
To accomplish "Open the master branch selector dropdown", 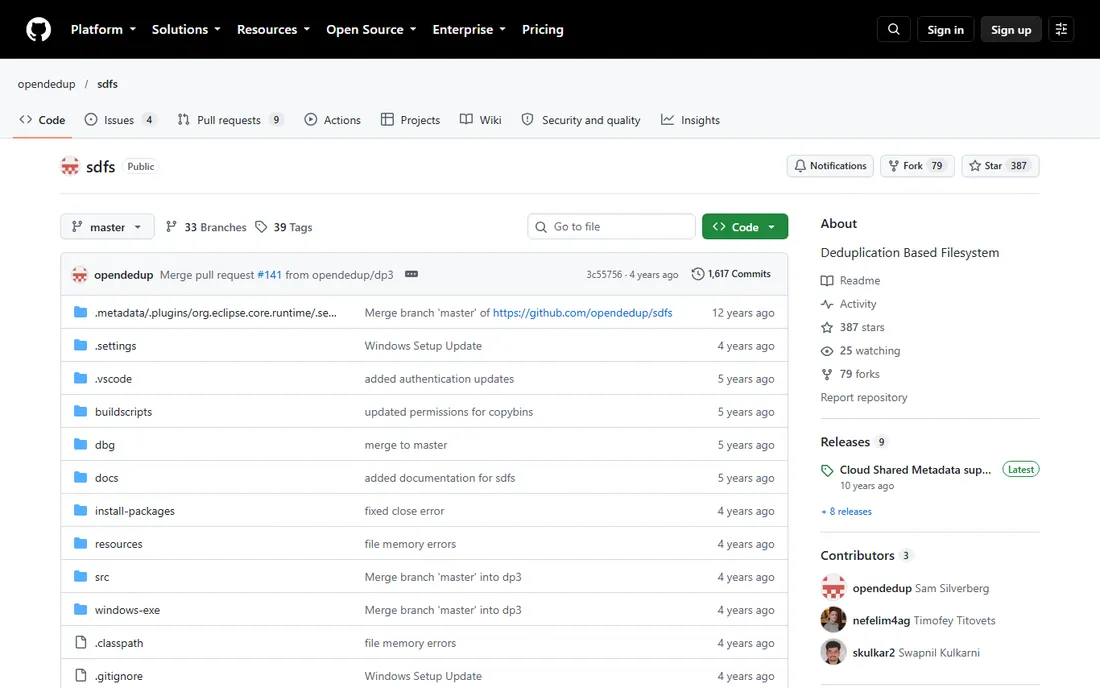I will [107, 227].
